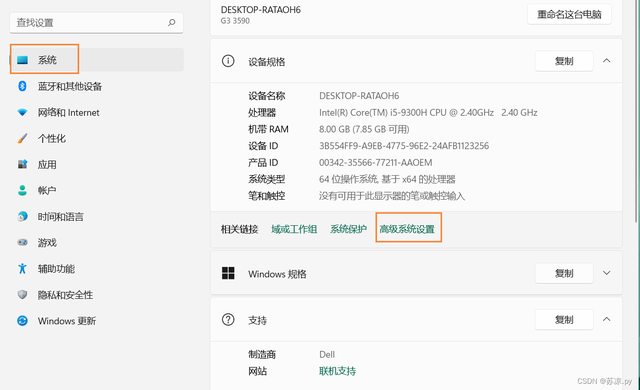Click the 查找设置 search field
Viewport: 640px width, 390px height.
(96, 22)
